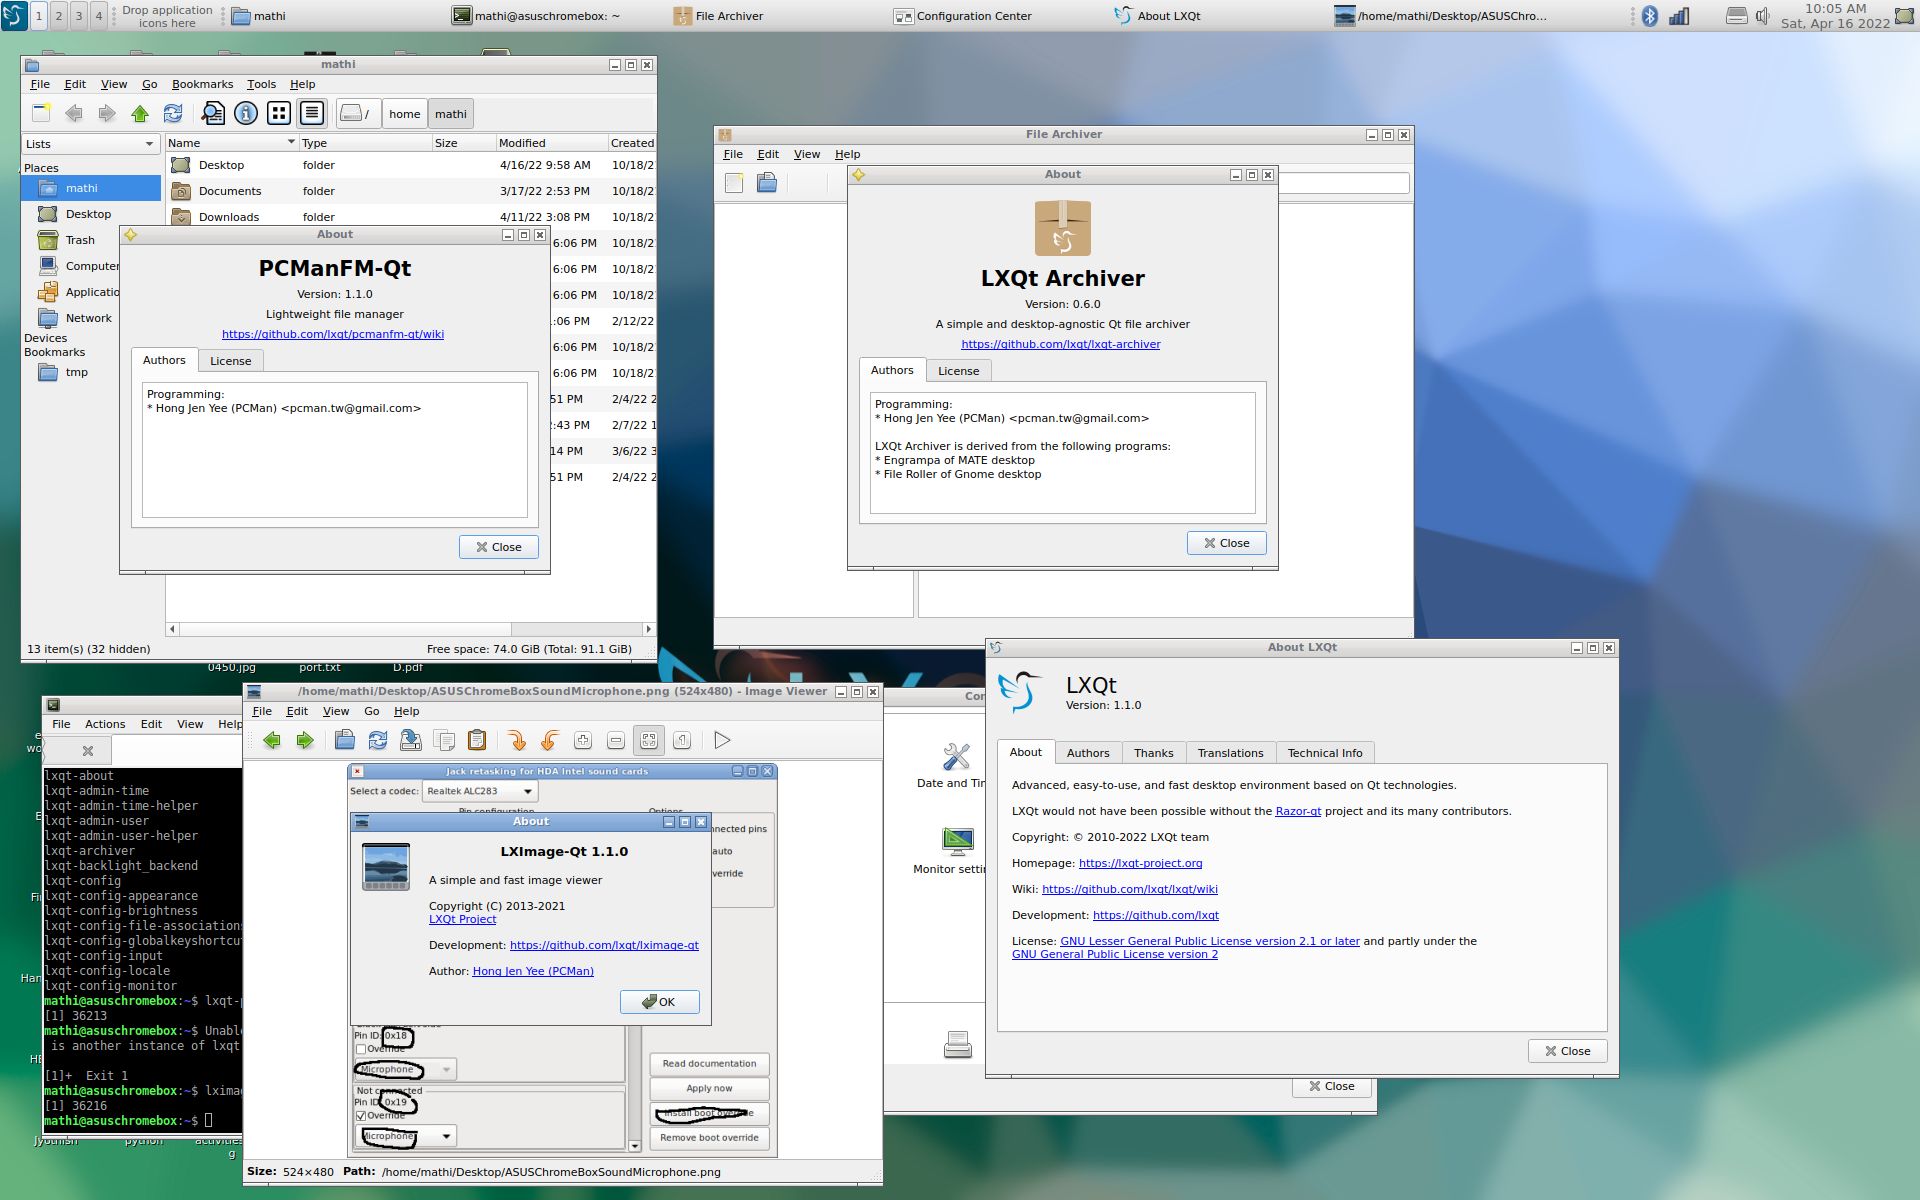Go up to the parent folder in PCManFM

click(x=140, y=113)
